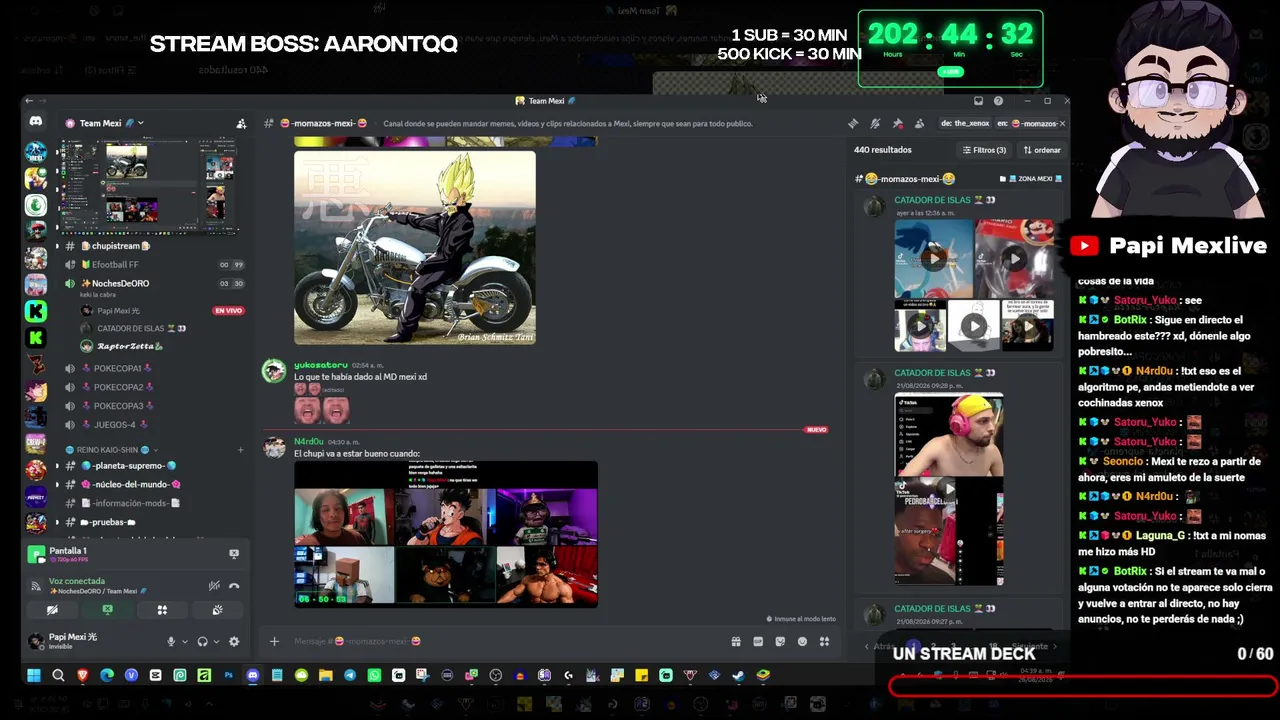Open Discord help question mark icon
Viewport: 1280px width, 720px height.
998,101
